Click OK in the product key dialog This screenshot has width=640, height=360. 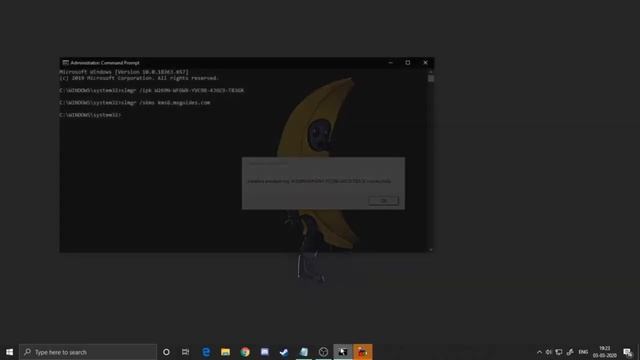coord(383,200)
